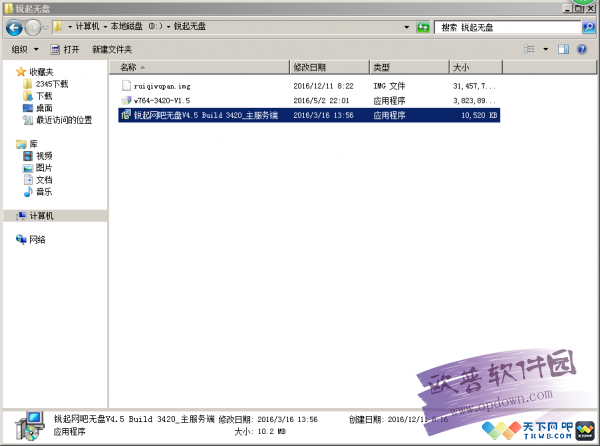Image resolution: width=600 pixels, height=446 pixels.
Task: Click the w764-3420-V1.5 file icon
Action: tap(126, 100)
